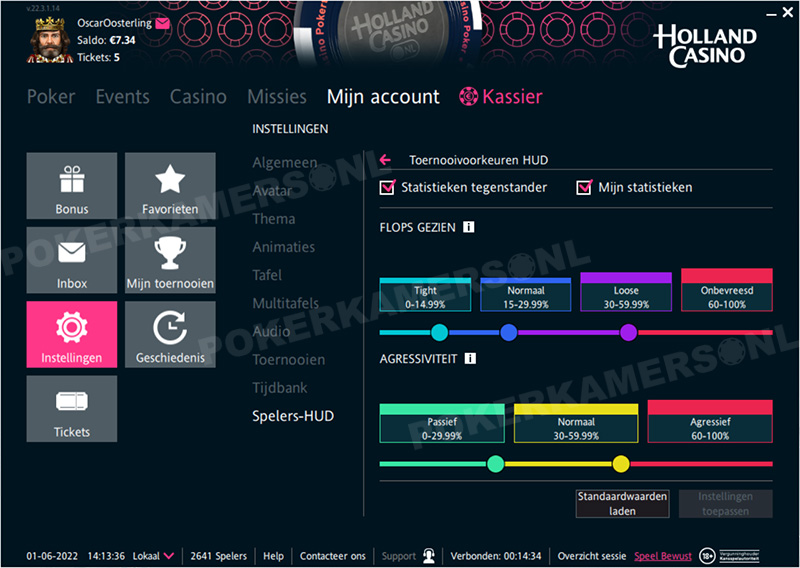Select Spelers-HUD in settings list
Image resolution: width=800 pixels, height=568 pixels.
[x=293, y=416]
